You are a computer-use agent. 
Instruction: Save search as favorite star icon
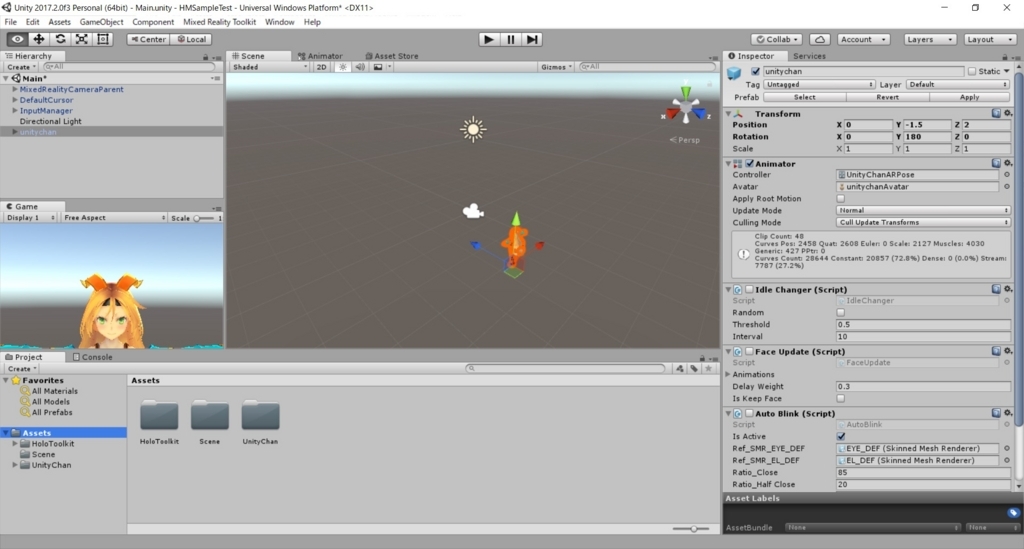point(708,368)
